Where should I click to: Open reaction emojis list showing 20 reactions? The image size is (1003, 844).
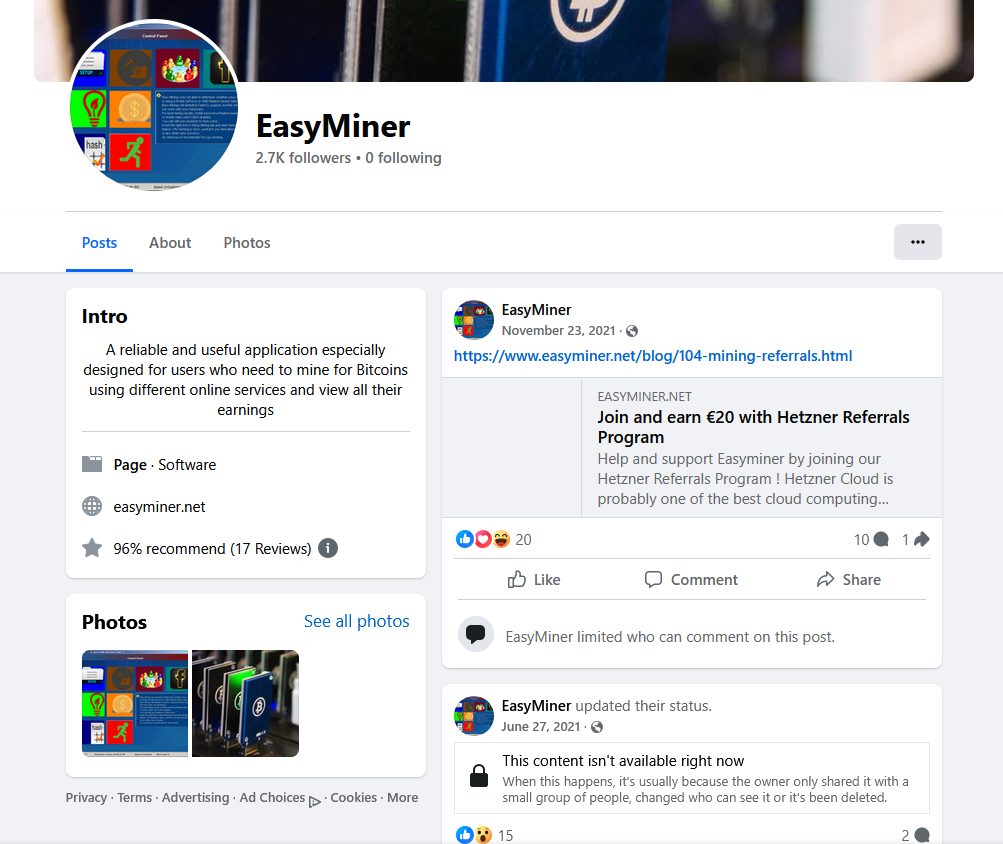click(493, 539)
